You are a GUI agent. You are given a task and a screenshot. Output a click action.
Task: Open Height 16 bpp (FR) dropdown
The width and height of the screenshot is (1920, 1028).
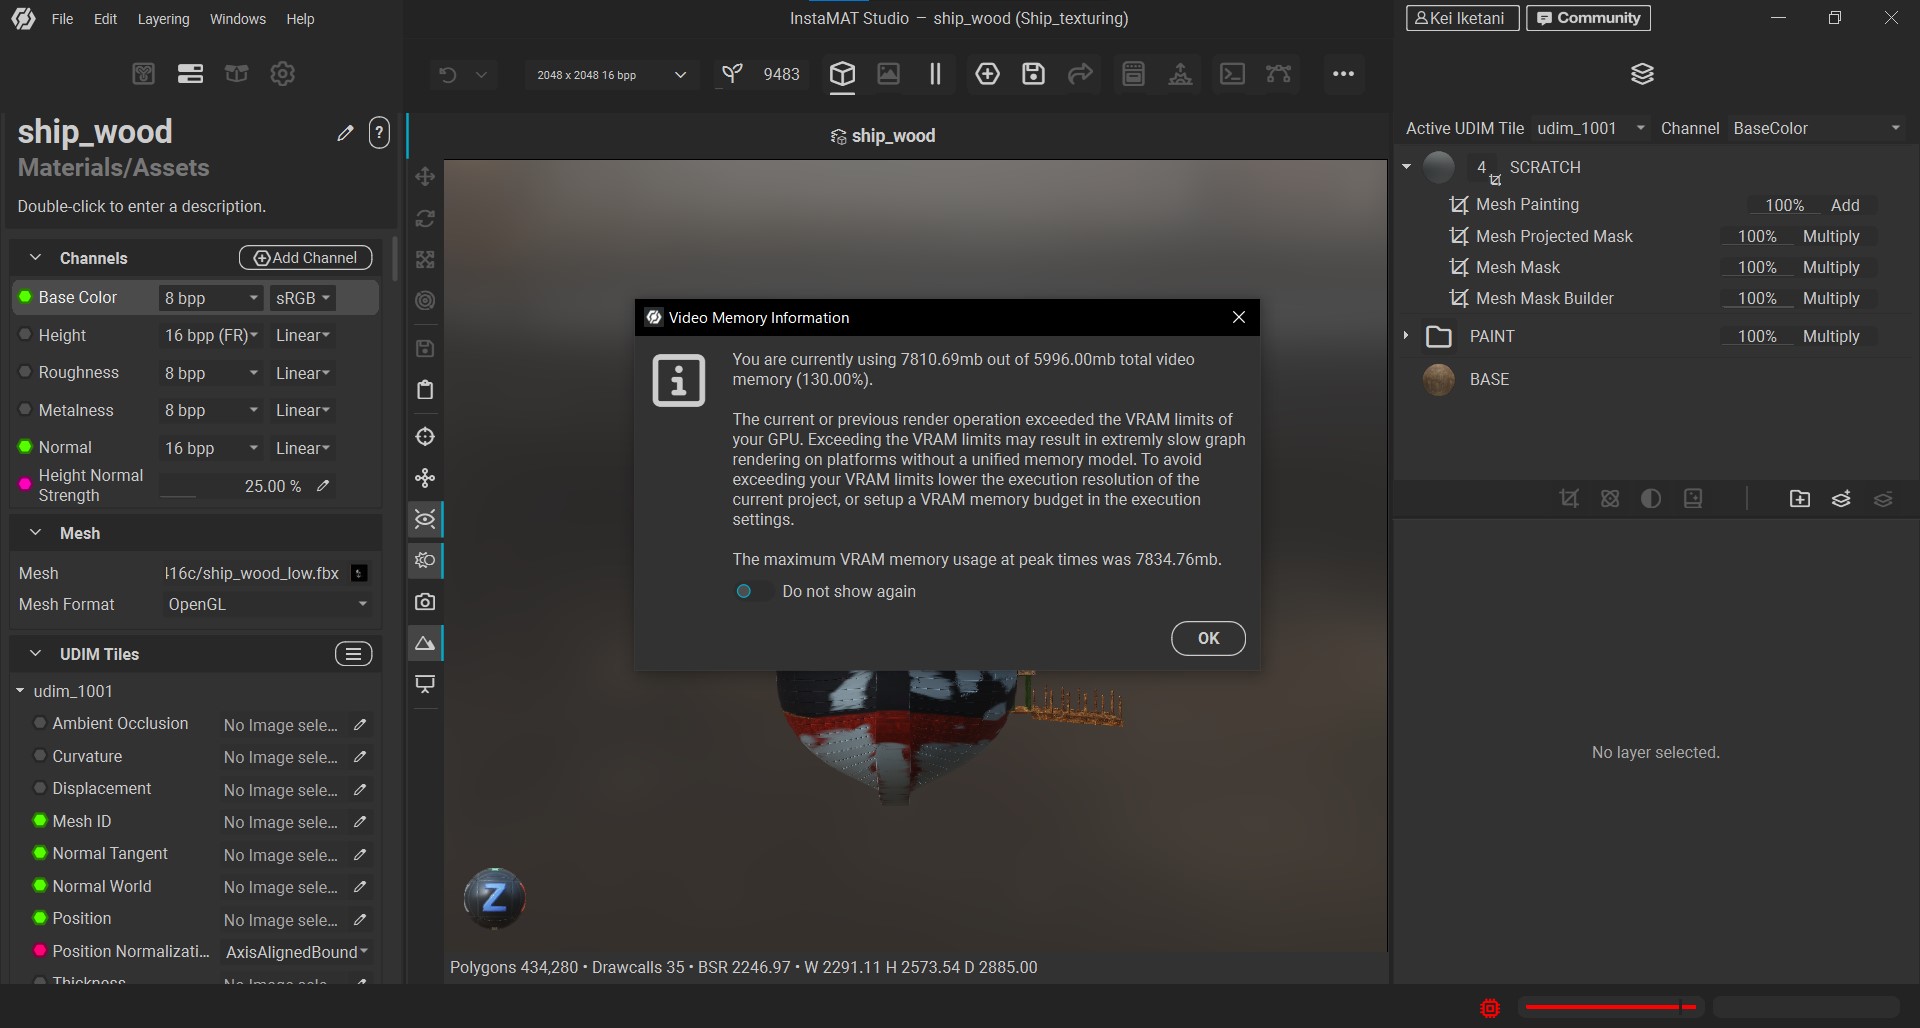pos(211,335)
